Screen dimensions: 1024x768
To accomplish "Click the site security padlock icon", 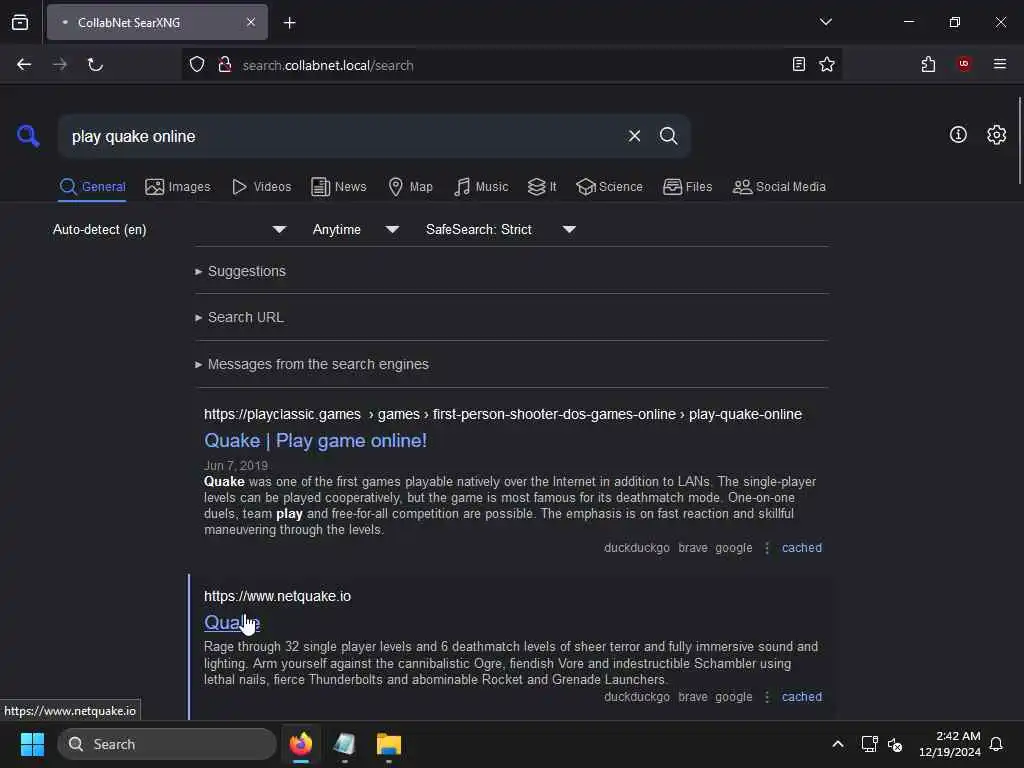I will (225, 65).
